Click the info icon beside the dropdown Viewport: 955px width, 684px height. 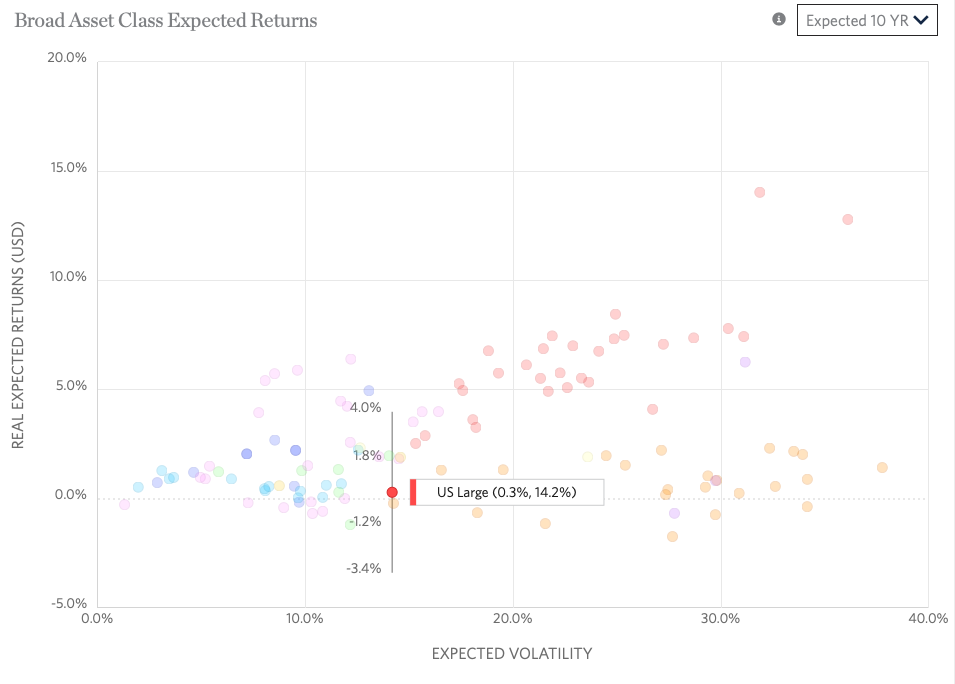click(779, 20)
